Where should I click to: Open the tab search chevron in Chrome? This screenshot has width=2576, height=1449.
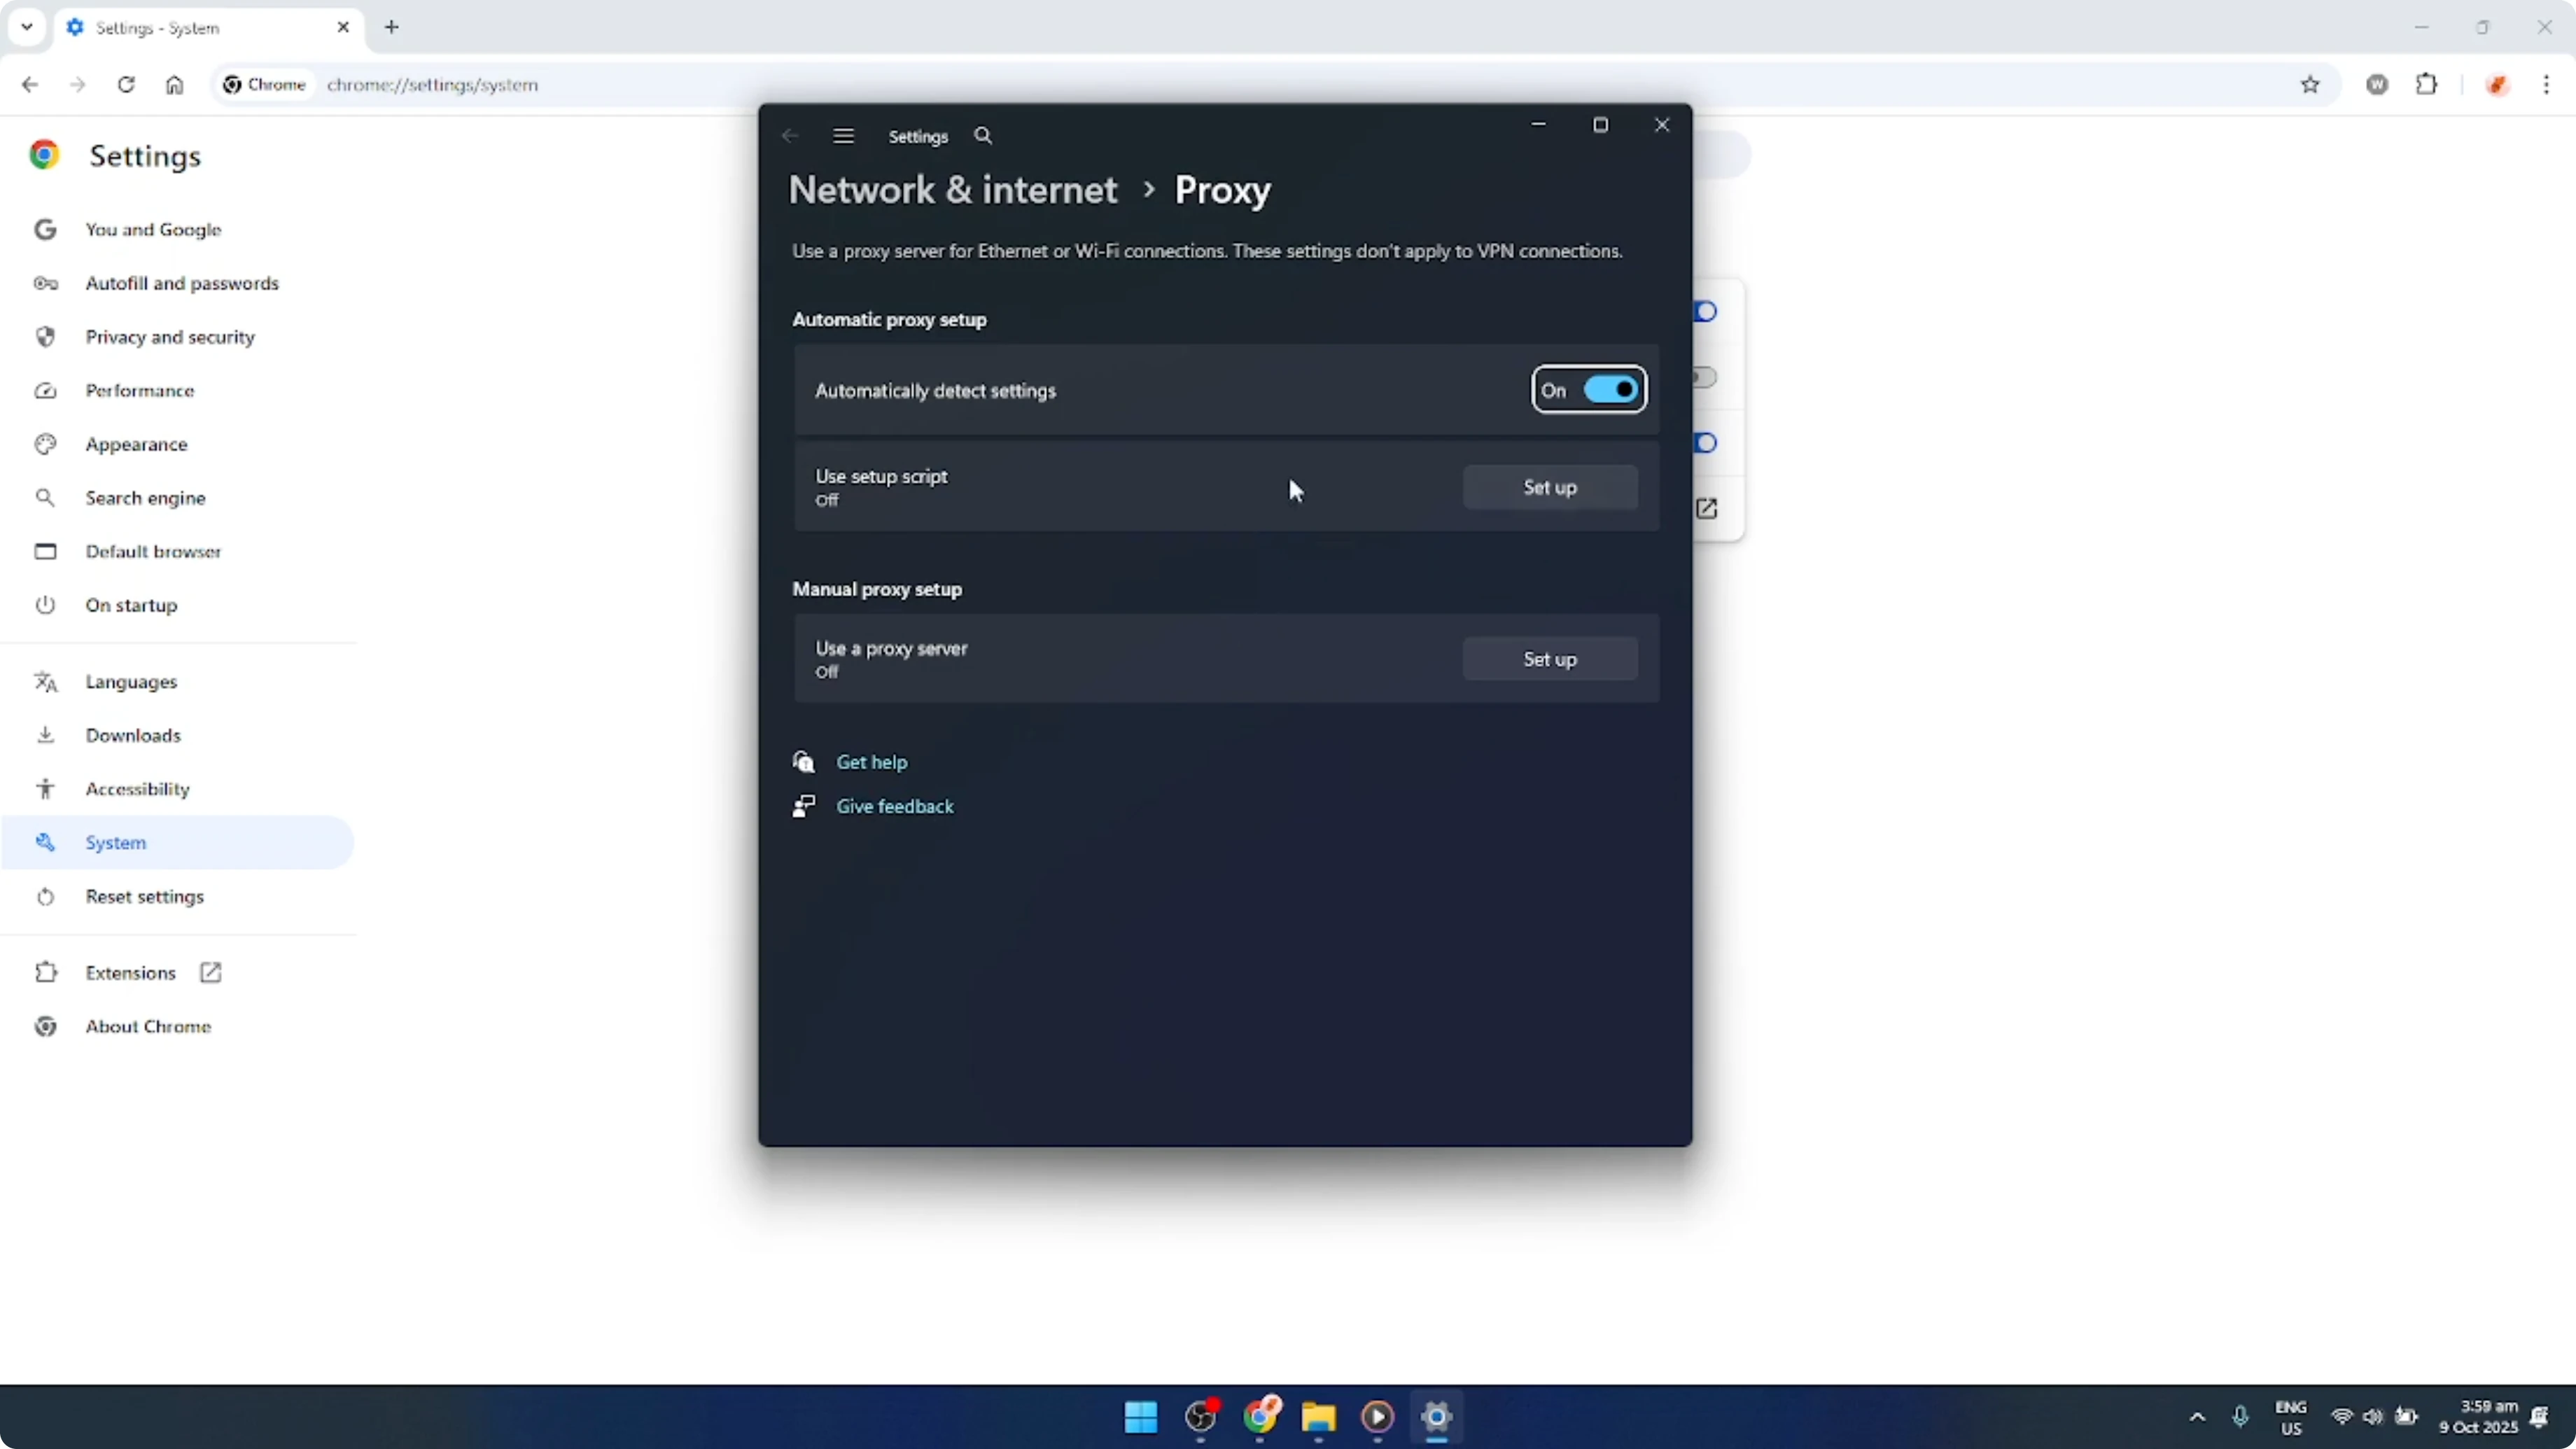(x=27, y=27)
